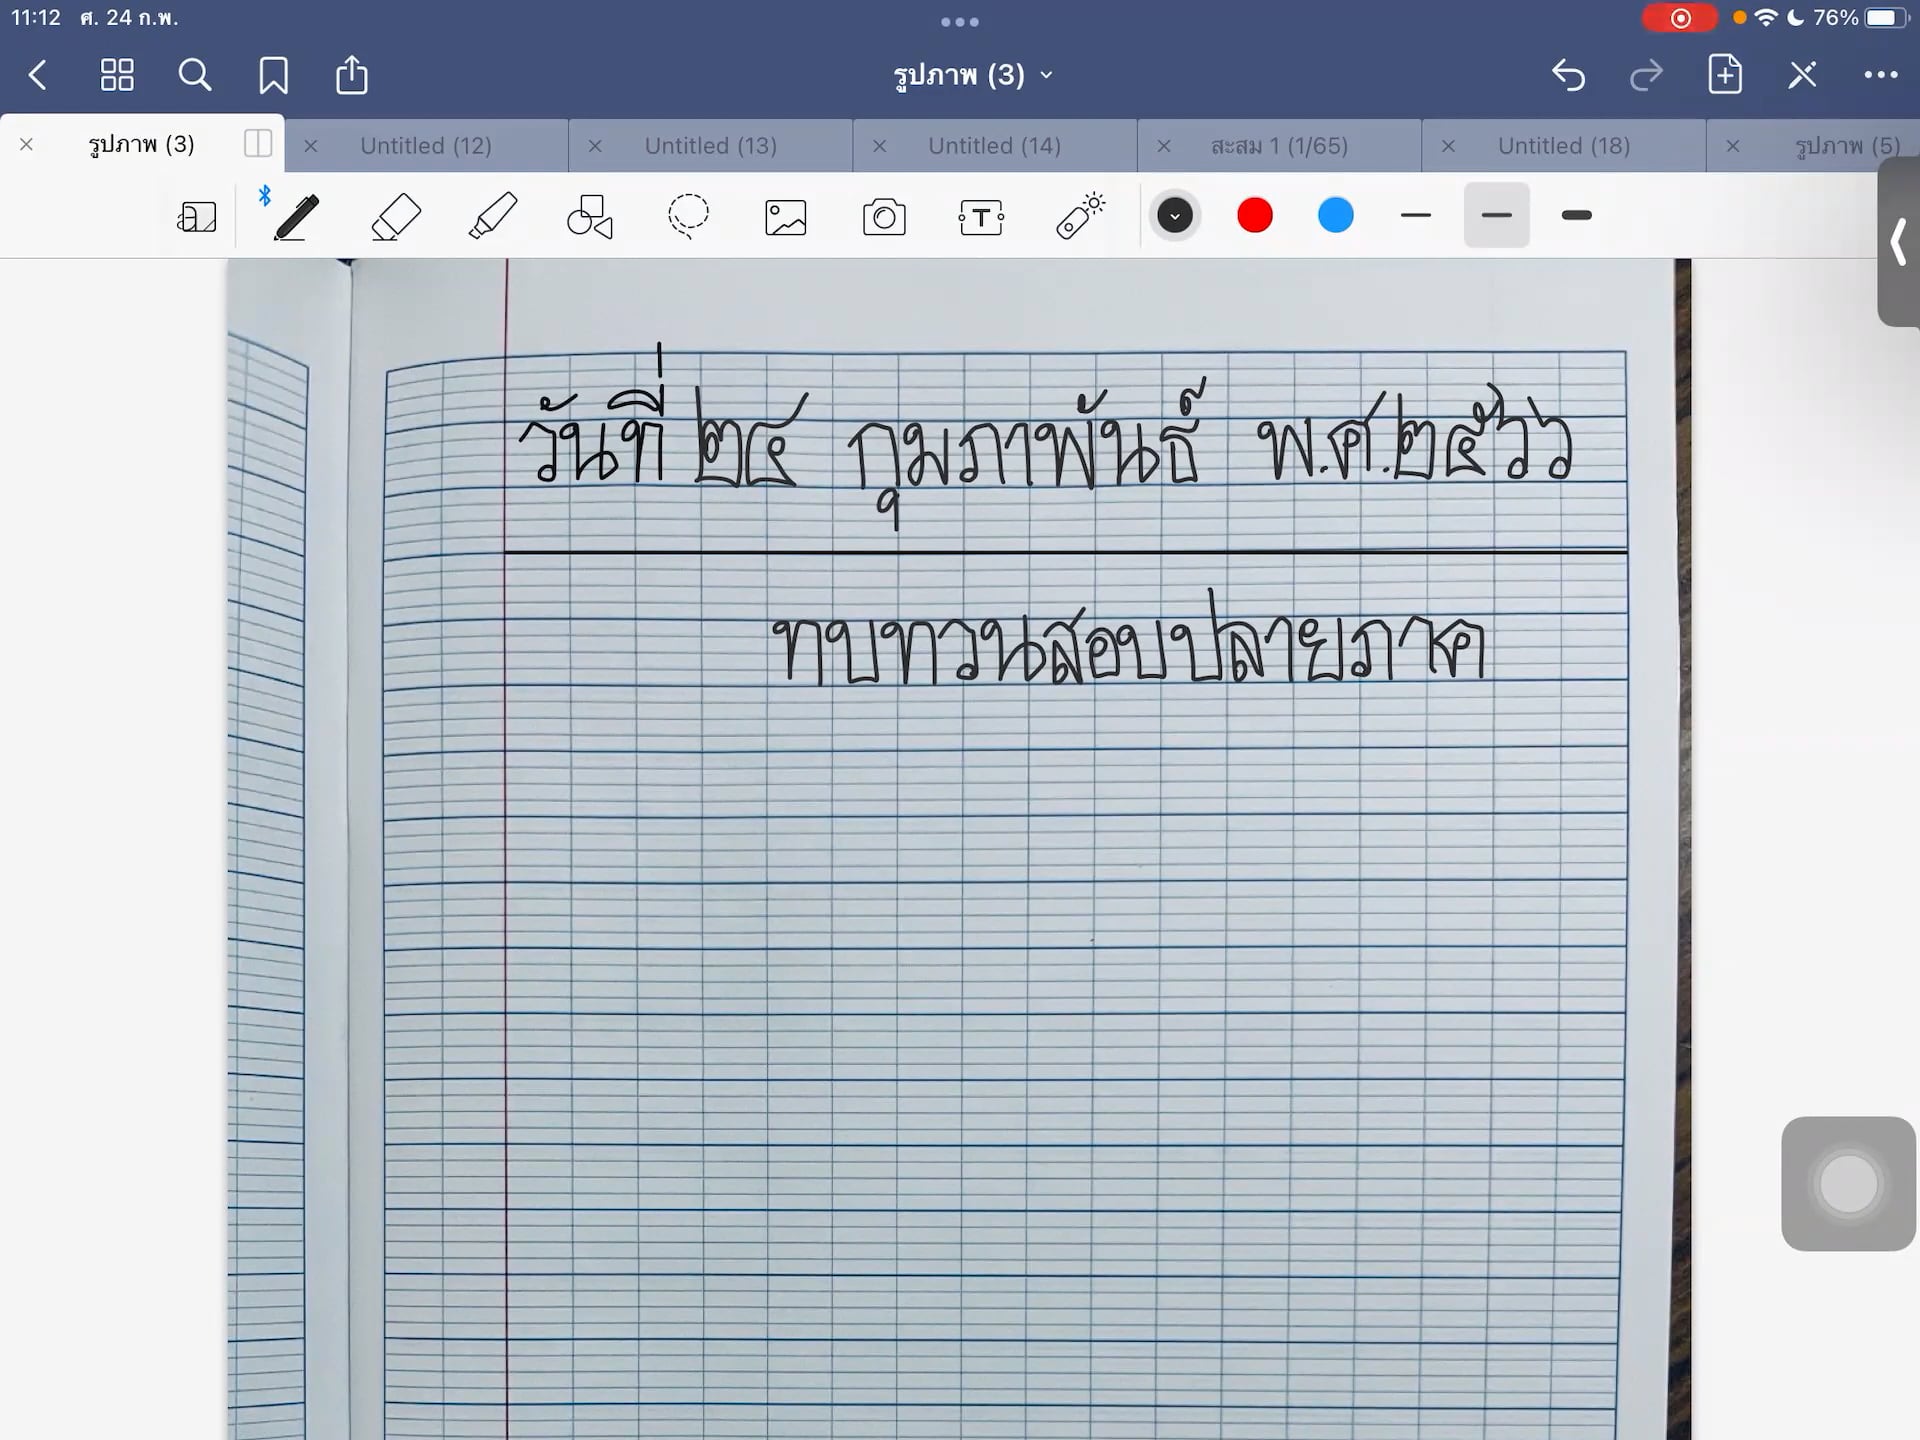Select the red pen color

pyautogui.click(x=1255, y=216)
